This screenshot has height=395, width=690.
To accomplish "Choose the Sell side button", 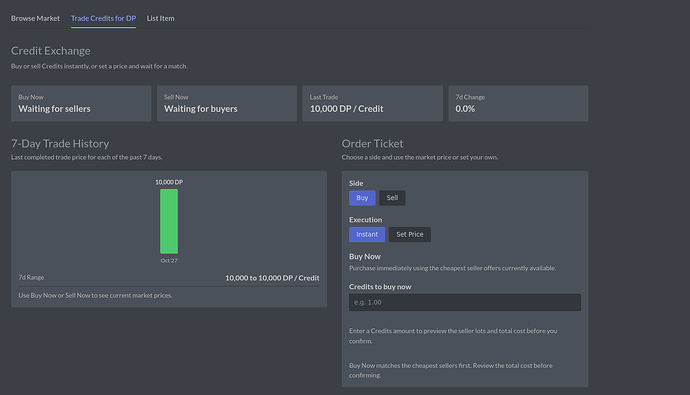I will click(392, 198).
